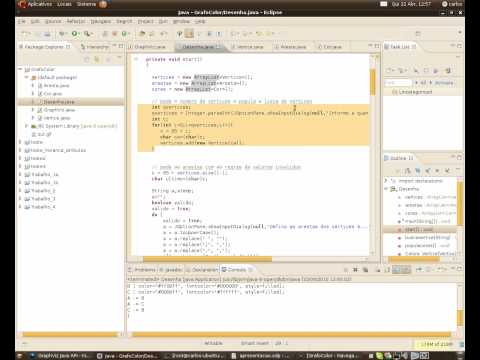Click the Sort icon in Outline toolbar

[x=407, y=171]
